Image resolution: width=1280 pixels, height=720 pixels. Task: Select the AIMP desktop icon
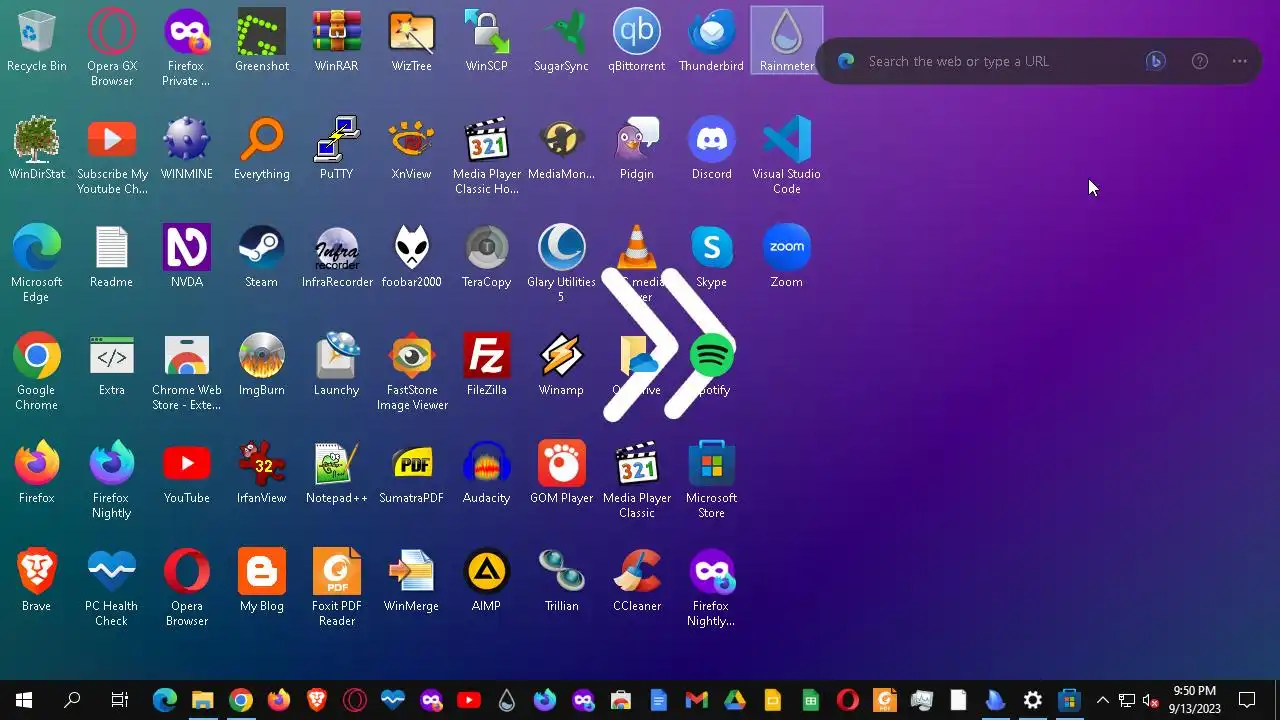coord(486,581)
